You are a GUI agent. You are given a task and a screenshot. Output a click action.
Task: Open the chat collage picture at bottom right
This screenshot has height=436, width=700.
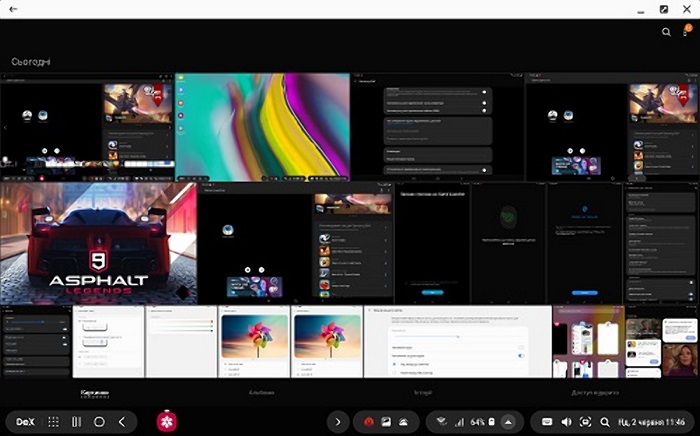pos(662,341)
